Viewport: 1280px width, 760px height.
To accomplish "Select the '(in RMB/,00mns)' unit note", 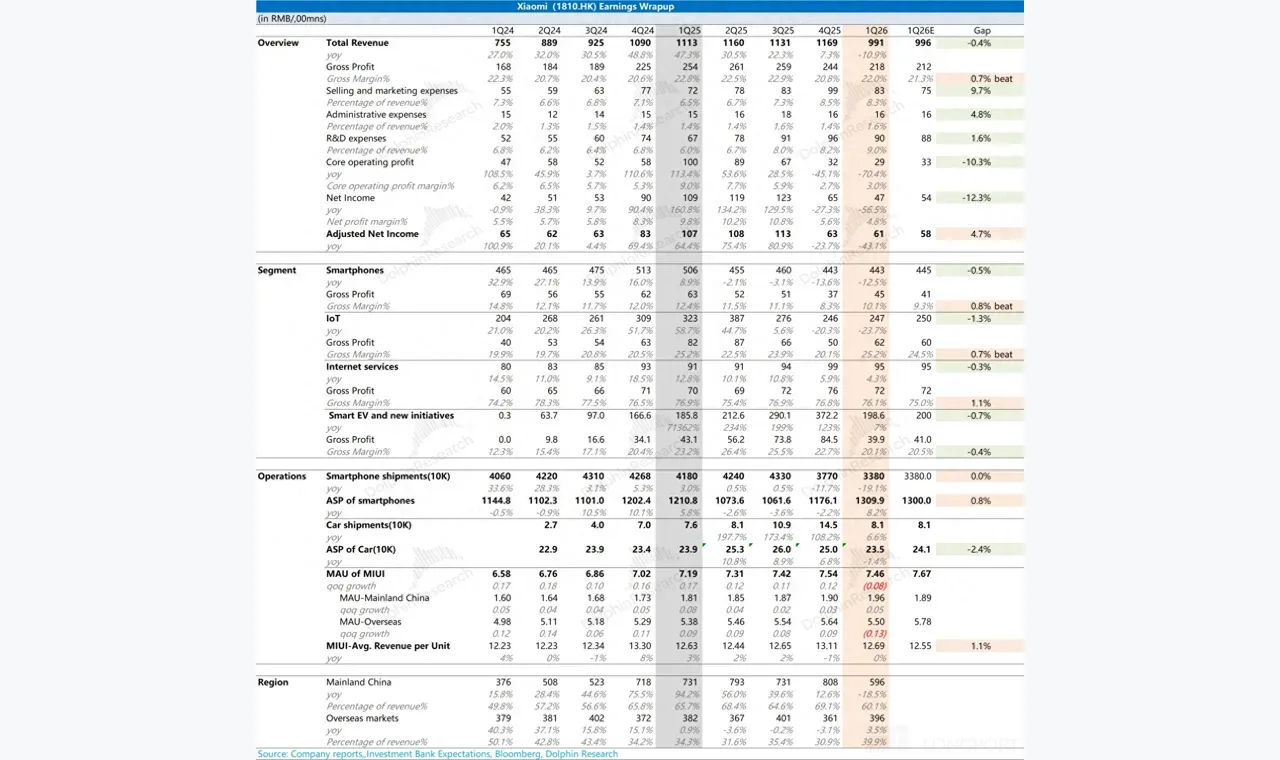I will point(292,19).
